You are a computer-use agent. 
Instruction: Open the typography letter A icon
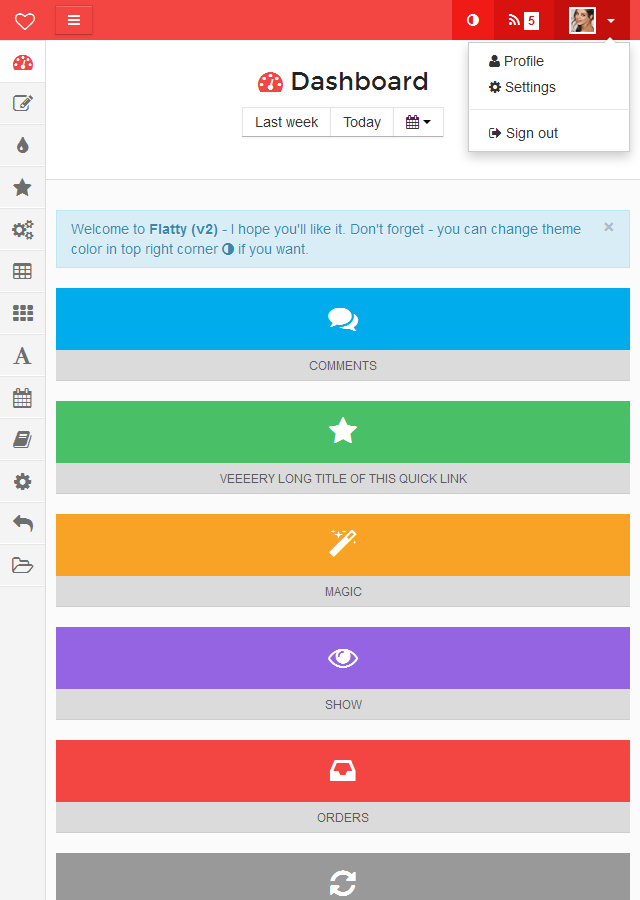[22, 356]
